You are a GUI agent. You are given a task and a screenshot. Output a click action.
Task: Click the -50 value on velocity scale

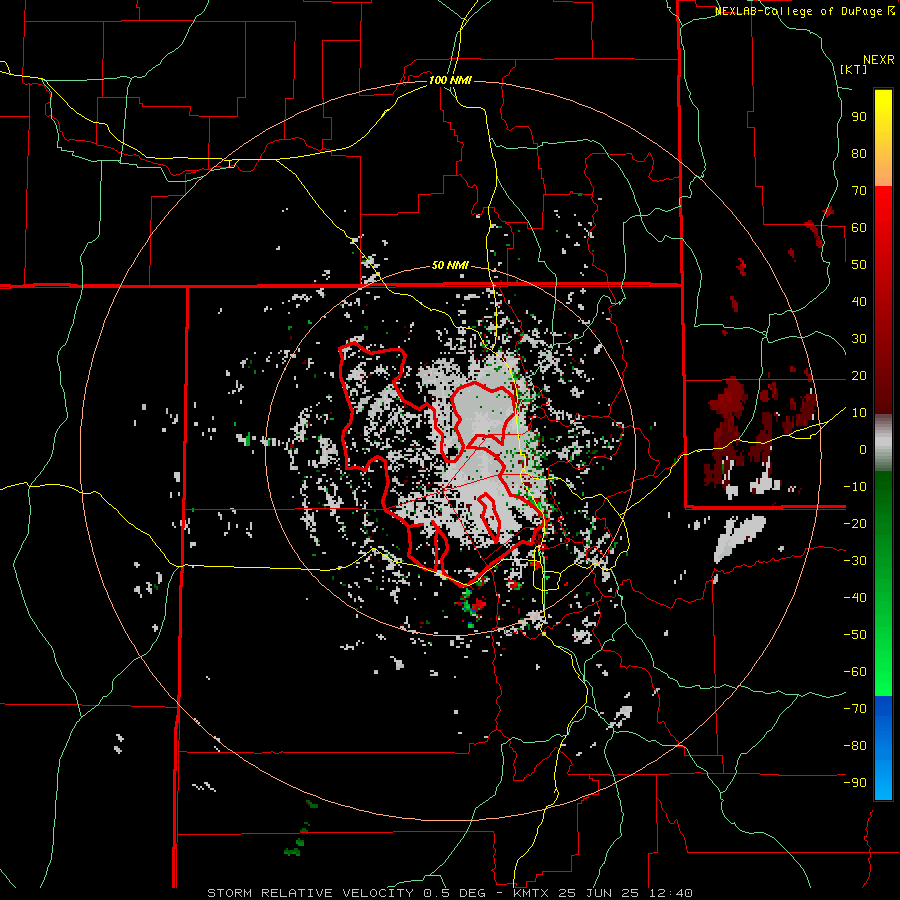(855, 635)
